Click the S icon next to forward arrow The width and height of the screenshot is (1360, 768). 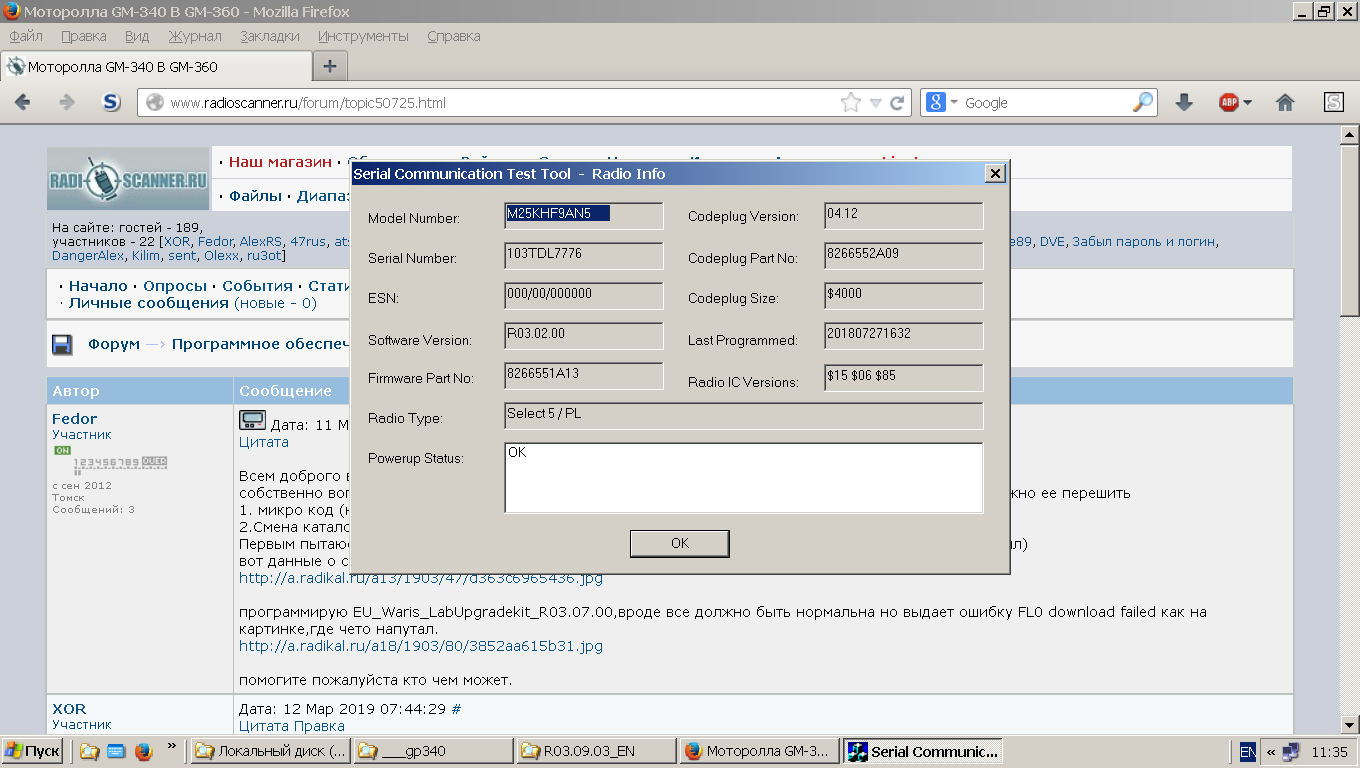[112, 102]
